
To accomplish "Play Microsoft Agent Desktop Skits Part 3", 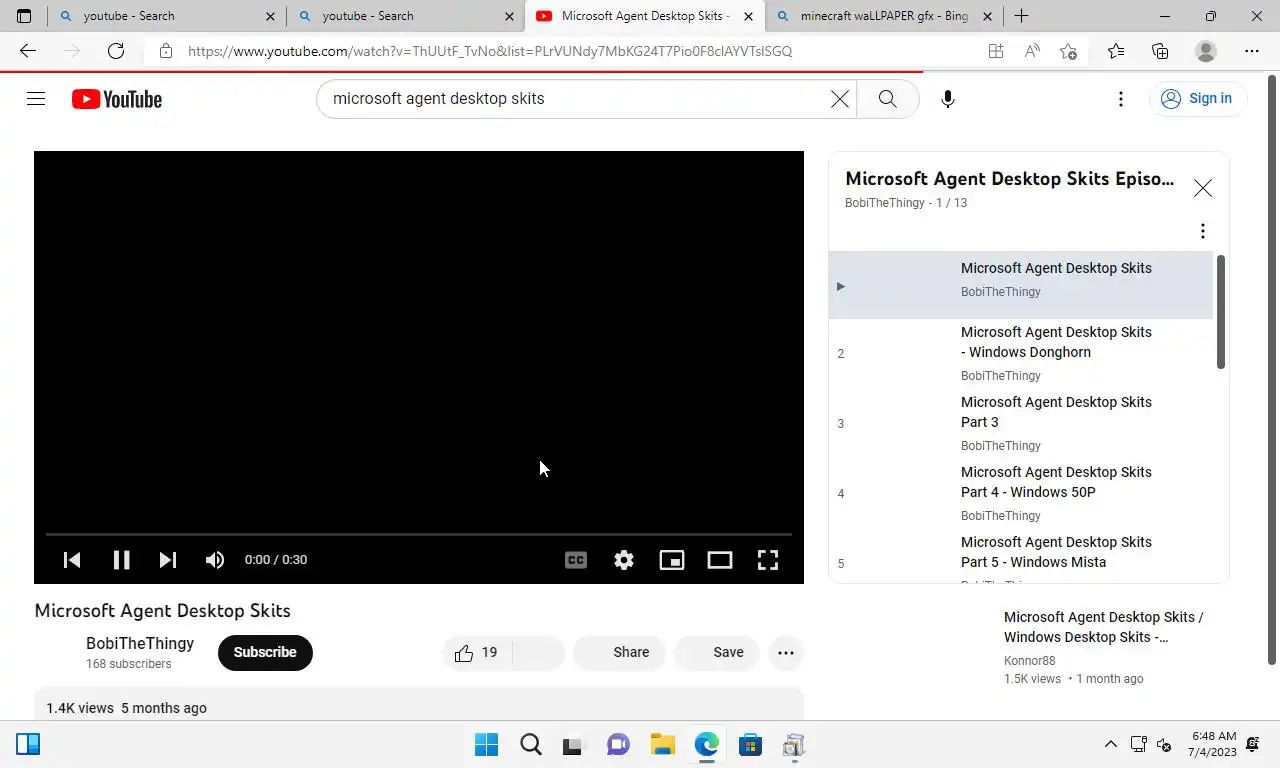I will click(1021, 423).
